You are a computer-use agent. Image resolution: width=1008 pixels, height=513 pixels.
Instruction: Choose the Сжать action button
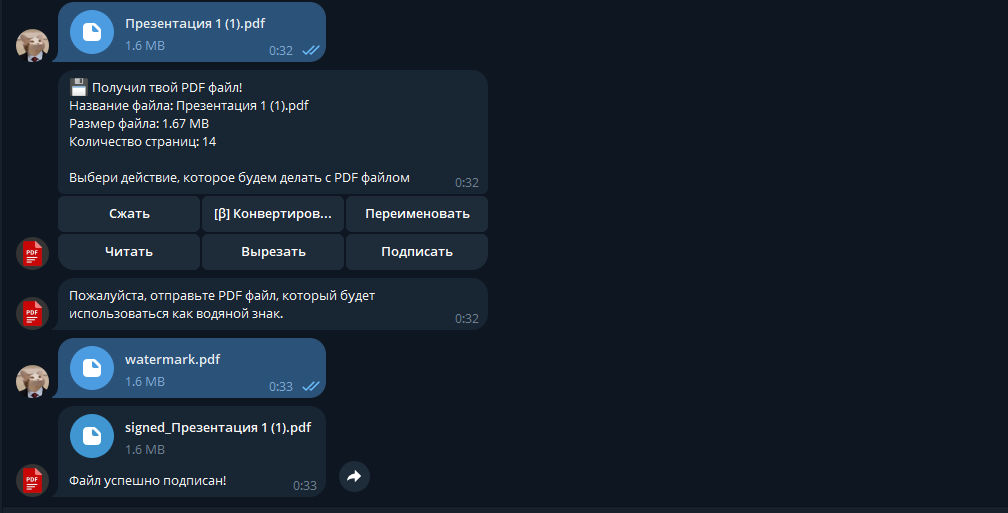point(129,214)
